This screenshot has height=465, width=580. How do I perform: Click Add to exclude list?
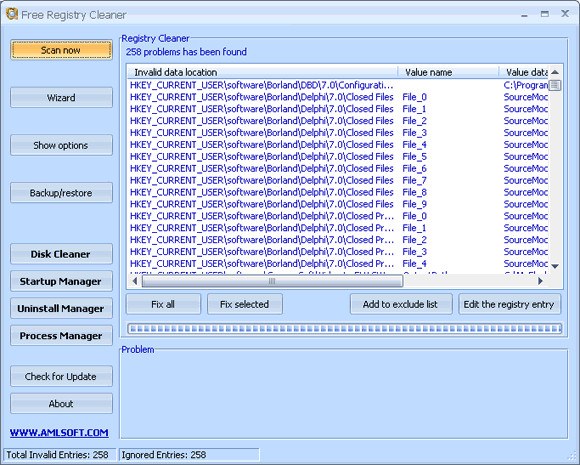pyautogui.click(x=401, y=304)
